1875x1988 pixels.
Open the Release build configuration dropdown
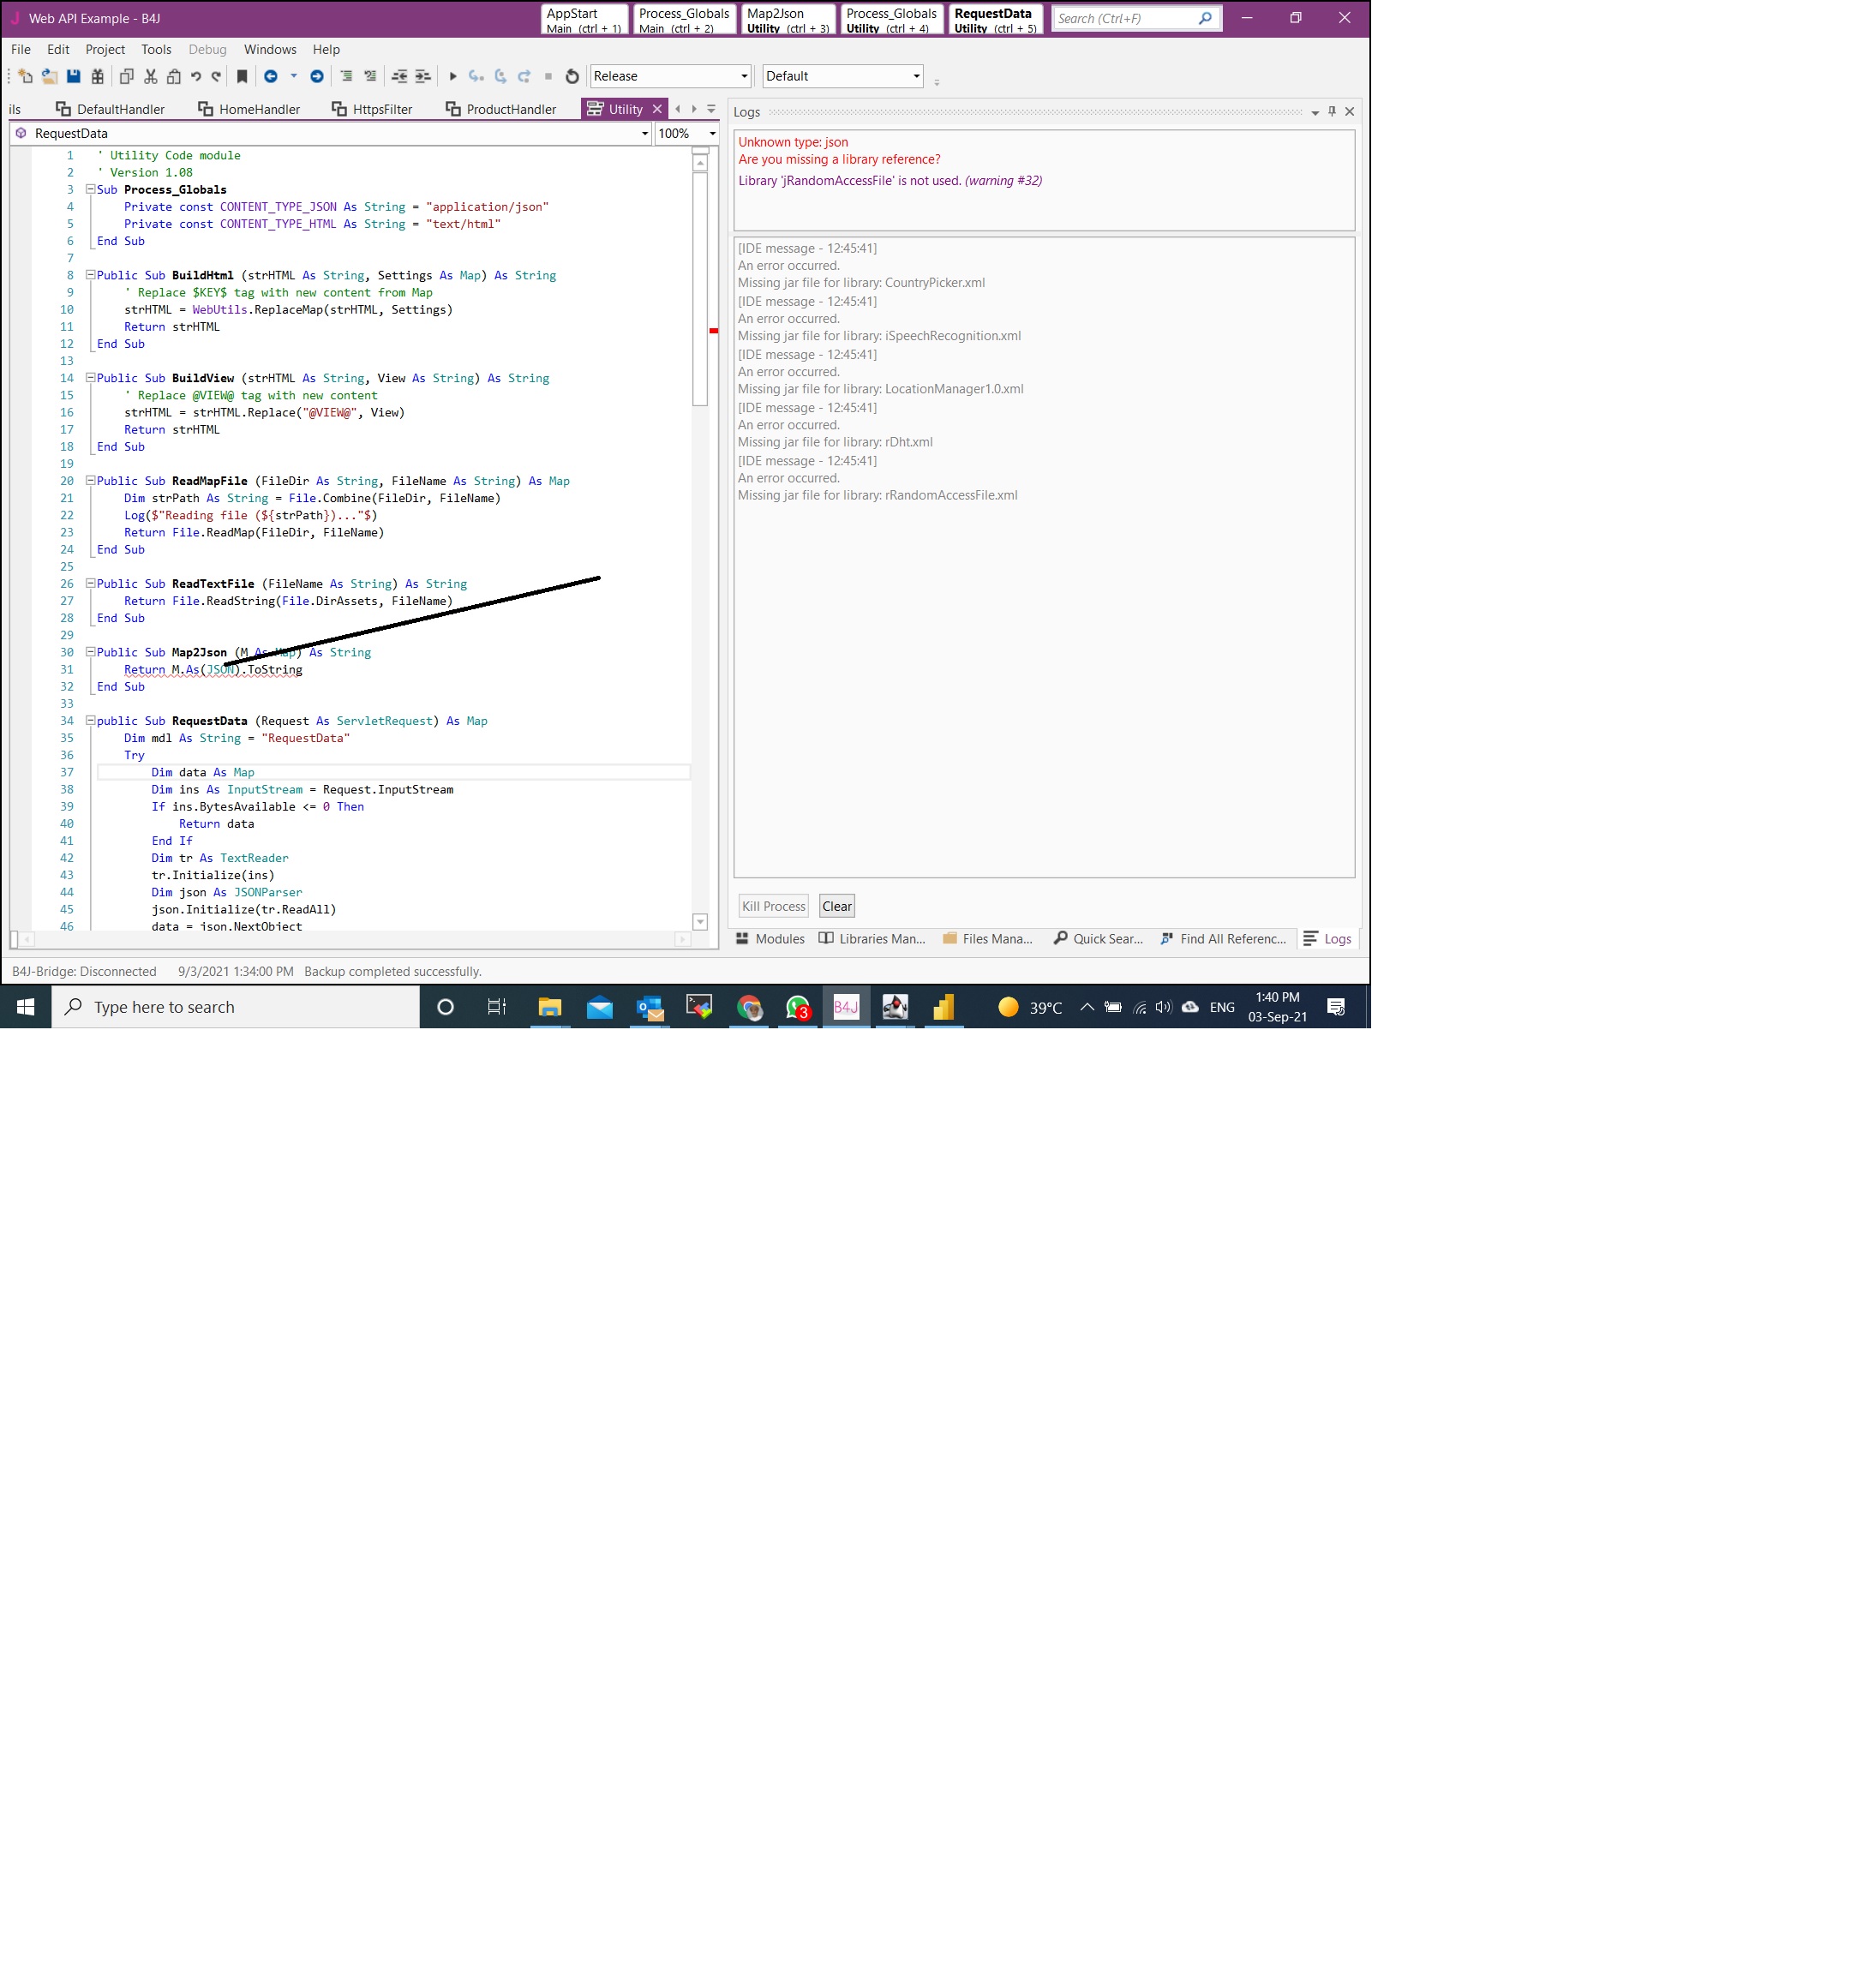click(x=743, y=76)
